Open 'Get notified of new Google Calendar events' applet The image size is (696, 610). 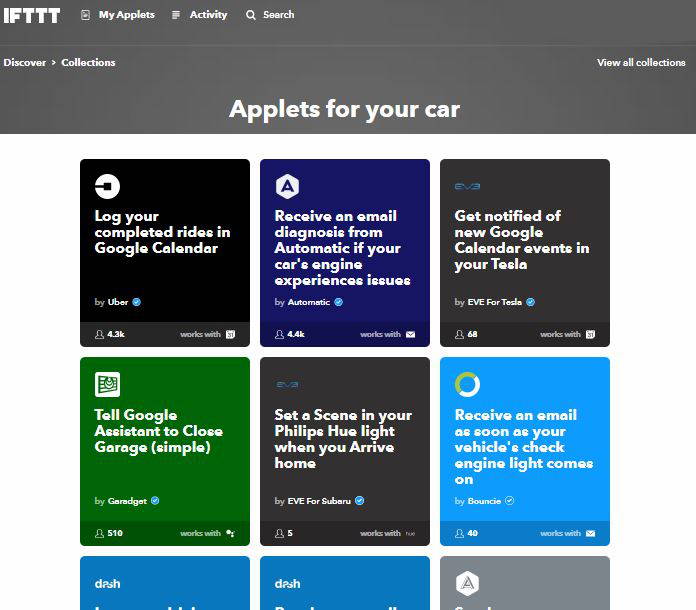point(522,240)
